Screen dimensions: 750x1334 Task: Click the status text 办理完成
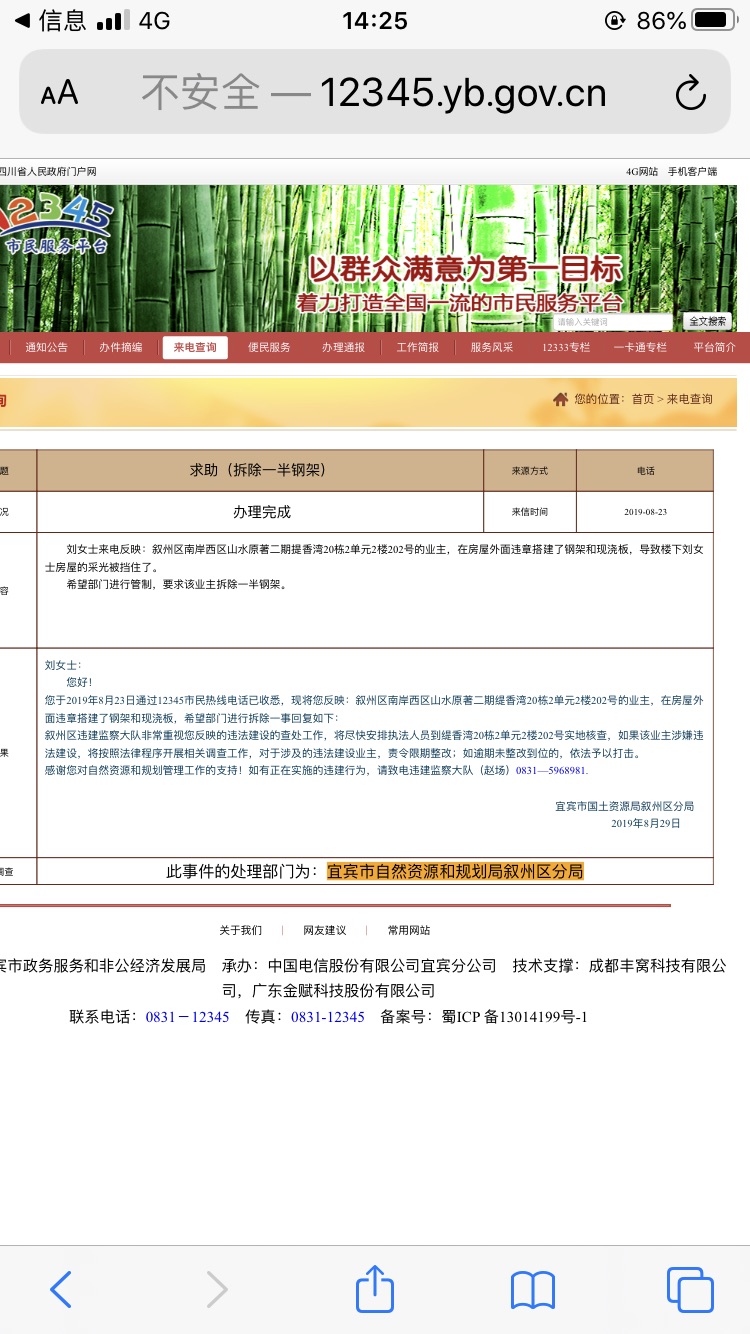tap(262, 512)
